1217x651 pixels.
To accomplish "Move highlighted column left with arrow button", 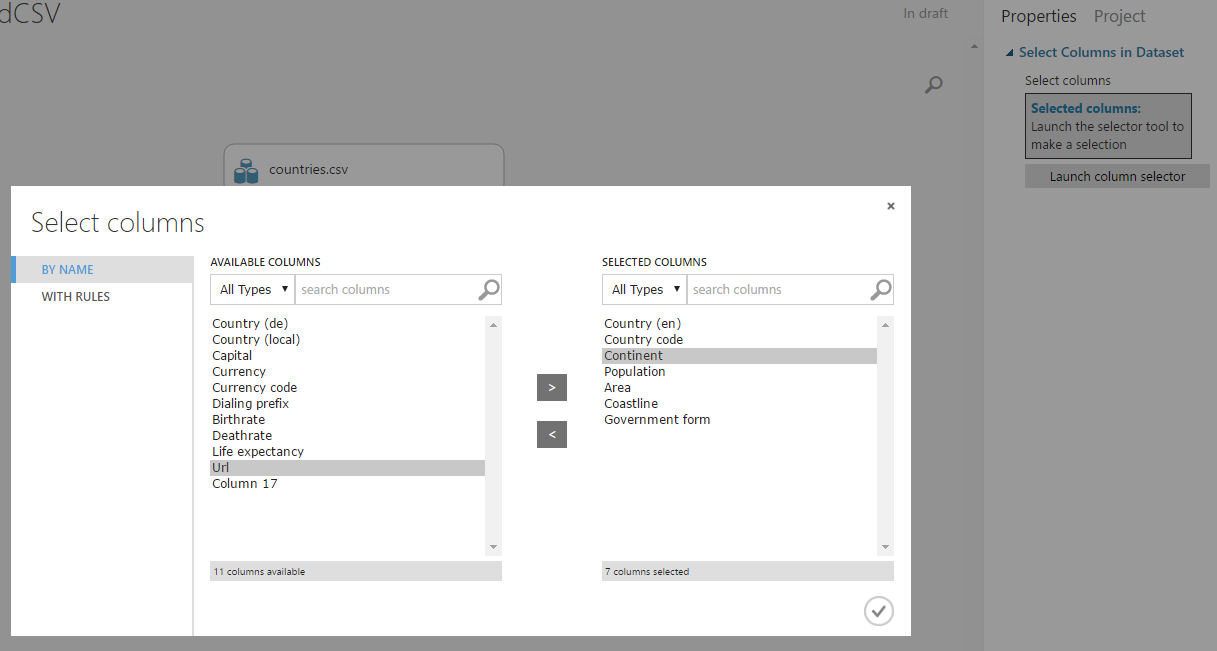I will click(551, 434).
